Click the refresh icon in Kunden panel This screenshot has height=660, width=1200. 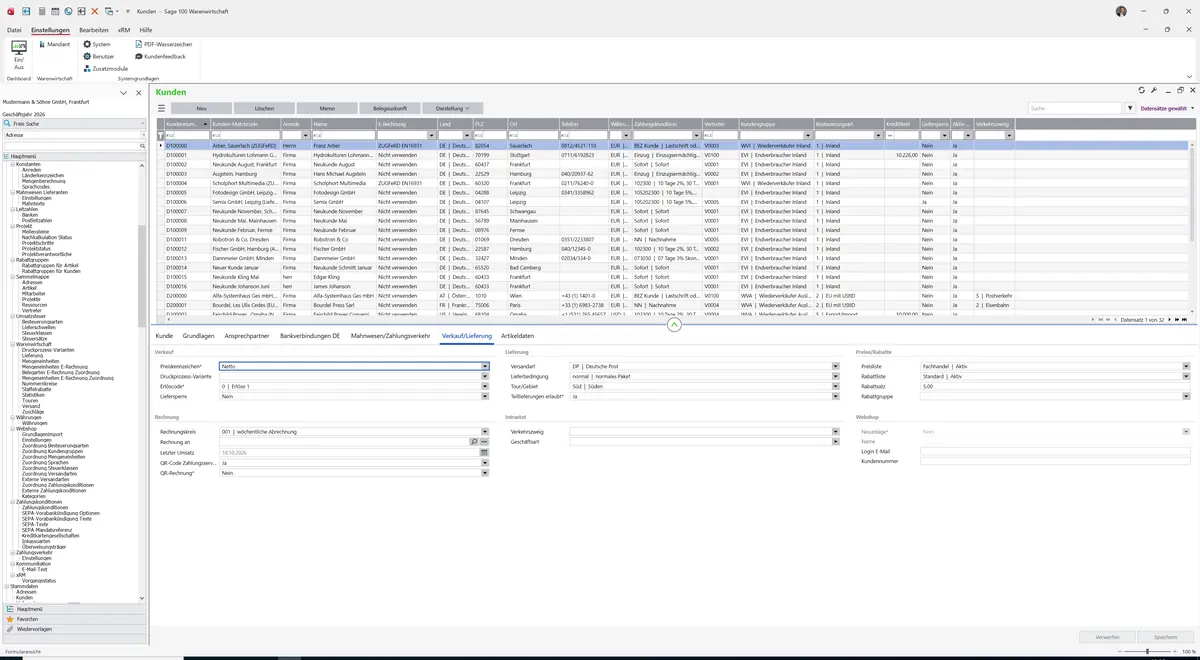[x=1142, y=91]
